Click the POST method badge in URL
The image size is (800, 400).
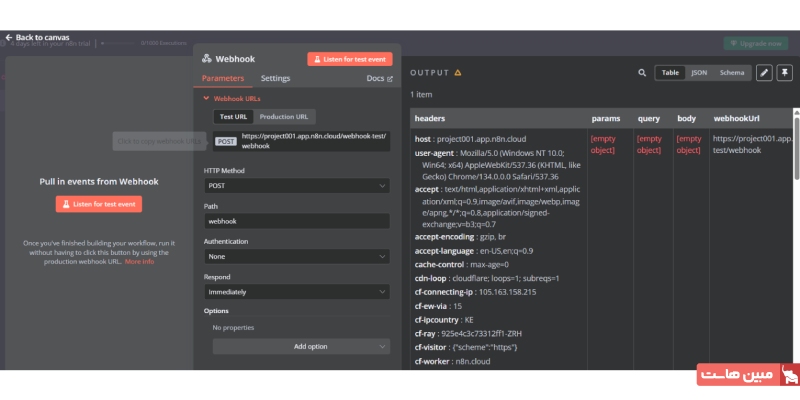coord(226,141)
